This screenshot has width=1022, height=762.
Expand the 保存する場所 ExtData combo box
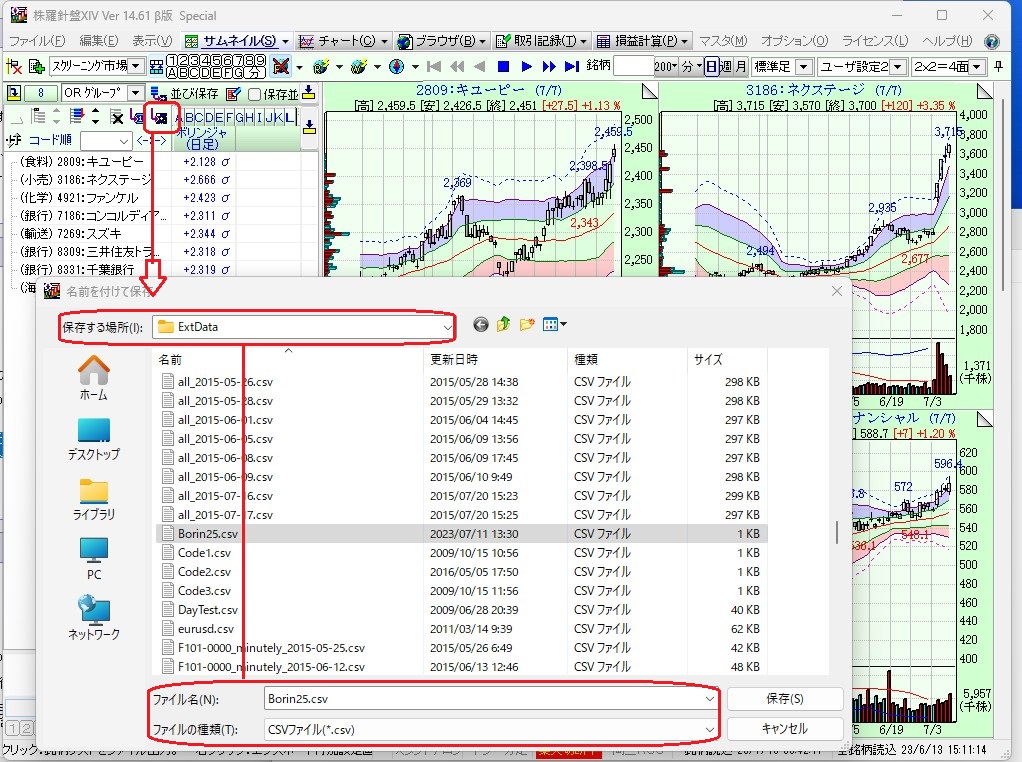pos(447,327)
